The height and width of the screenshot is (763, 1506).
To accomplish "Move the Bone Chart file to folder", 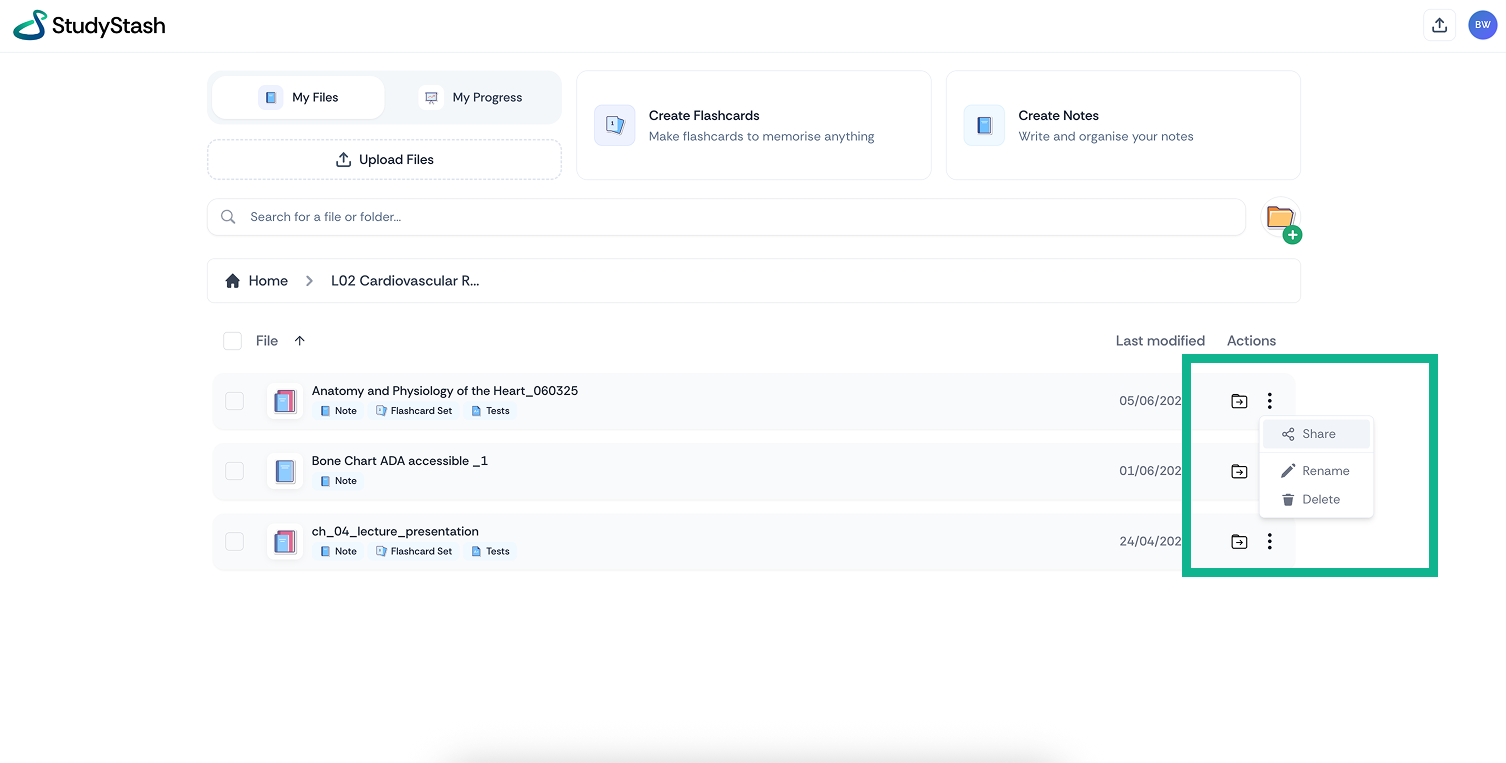I will point(1239,471).
